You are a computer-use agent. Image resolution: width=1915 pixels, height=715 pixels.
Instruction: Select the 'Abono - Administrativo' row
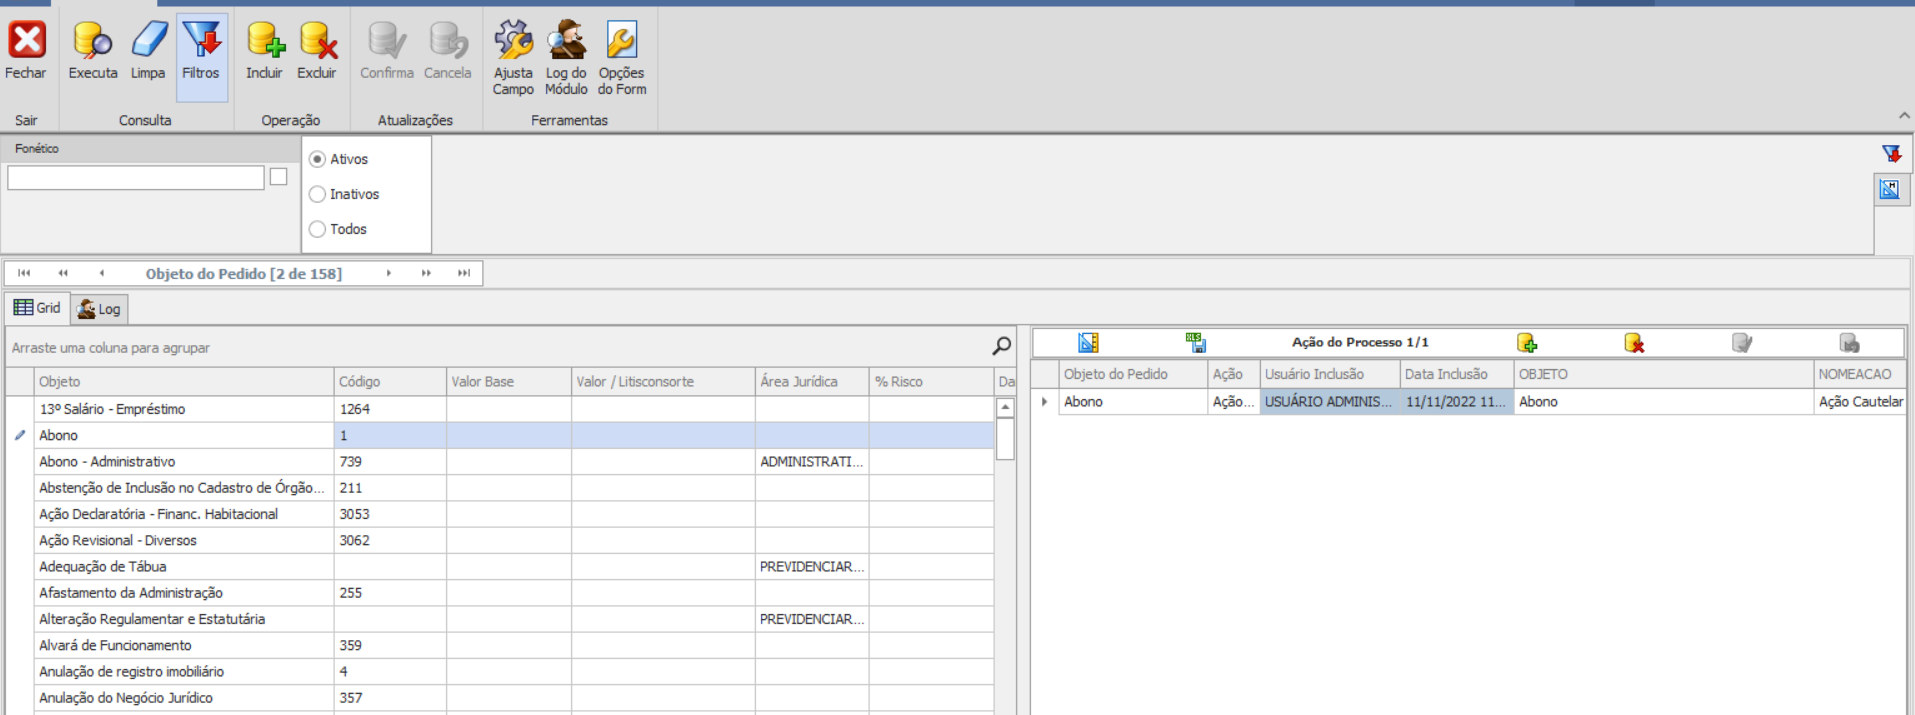(x=500, y=461)
